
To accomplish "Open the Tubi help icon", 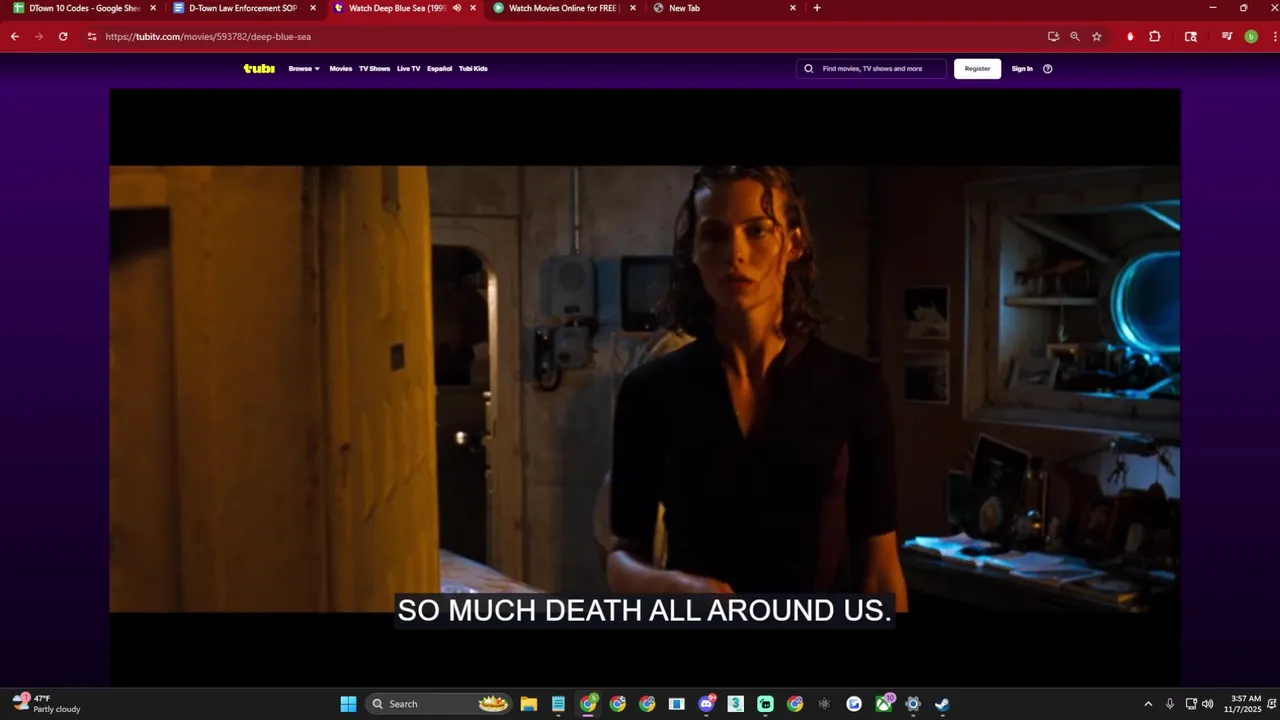I will coord(1048,69).
